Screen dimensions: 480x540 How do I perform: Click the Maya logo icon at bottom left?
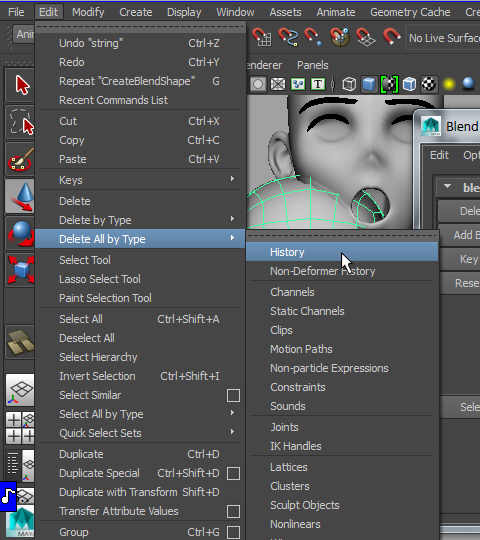click(21, 522)
